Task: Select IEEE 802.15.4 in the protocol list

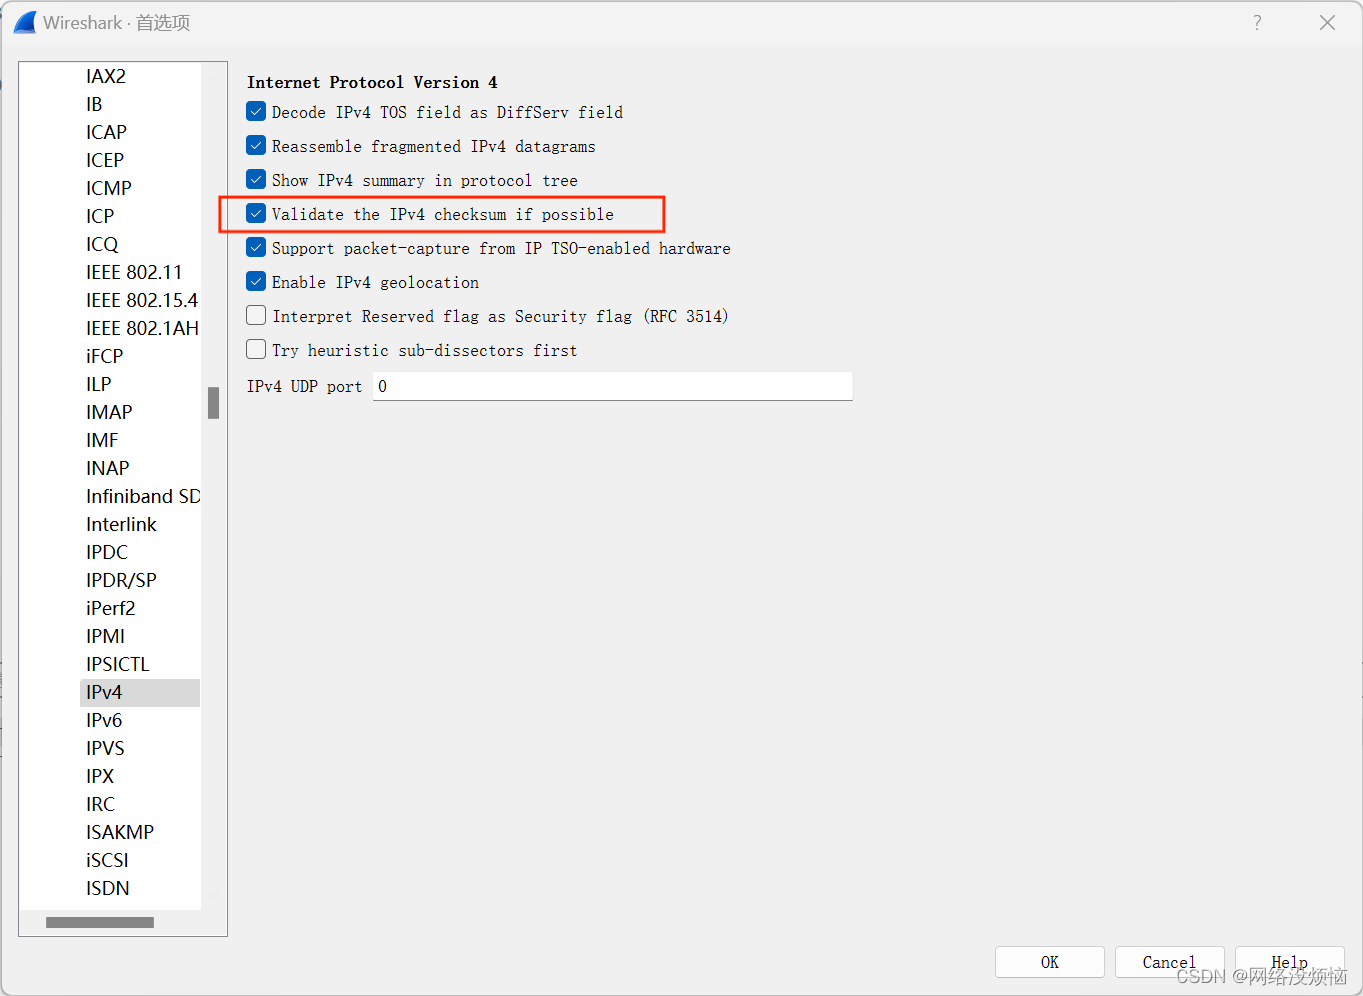Action: [140, 300]
